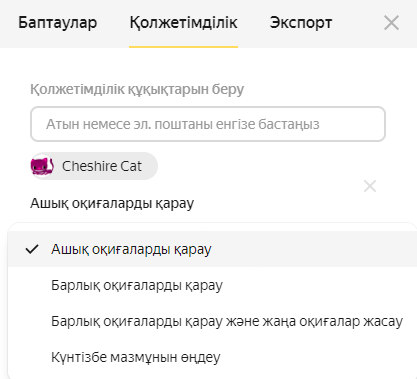Screen dimensions: 417x379
Task: Click the yellow underline below Қолжетімділік
Action: [184, 47]
